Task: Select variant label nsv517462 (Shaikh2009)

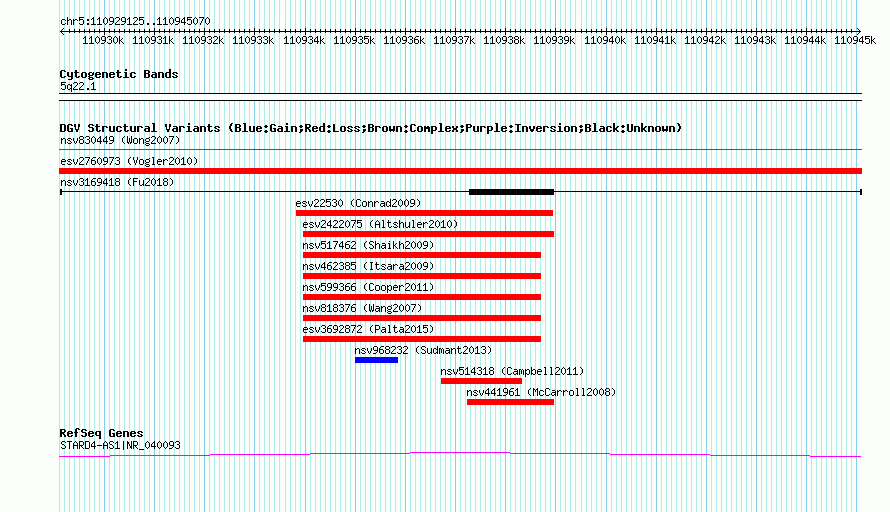Action: (x=368, y=245)
